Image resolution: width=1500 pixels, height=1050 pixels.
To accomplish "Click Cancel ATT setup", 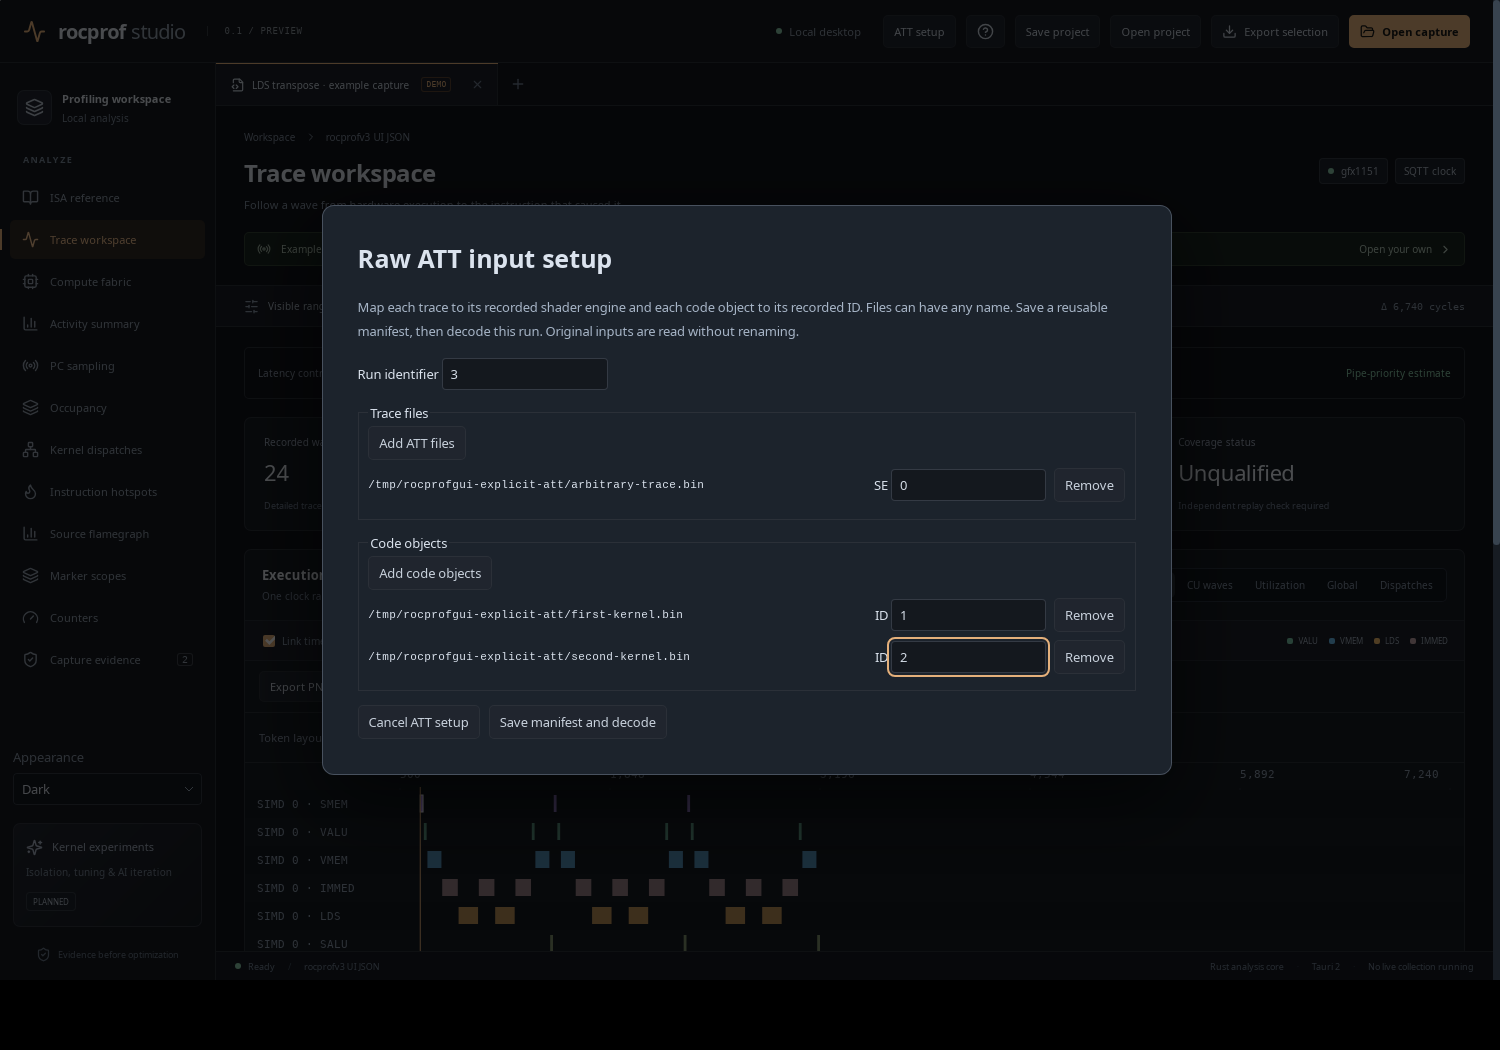I will pos(418,722).
